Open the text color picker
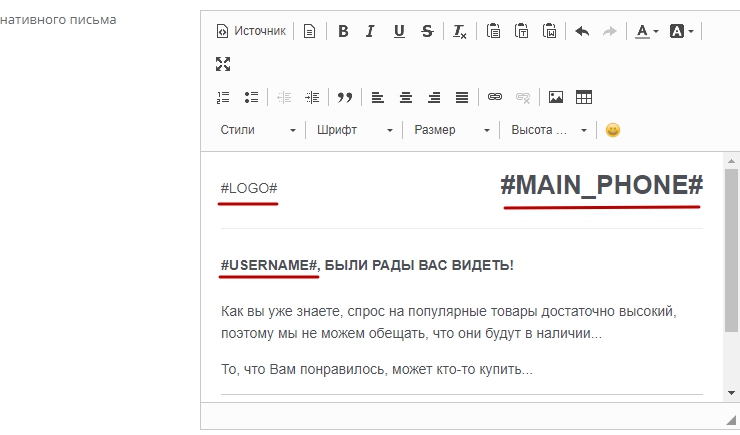Viewport: 740px width, 435px height. [647, 31]
